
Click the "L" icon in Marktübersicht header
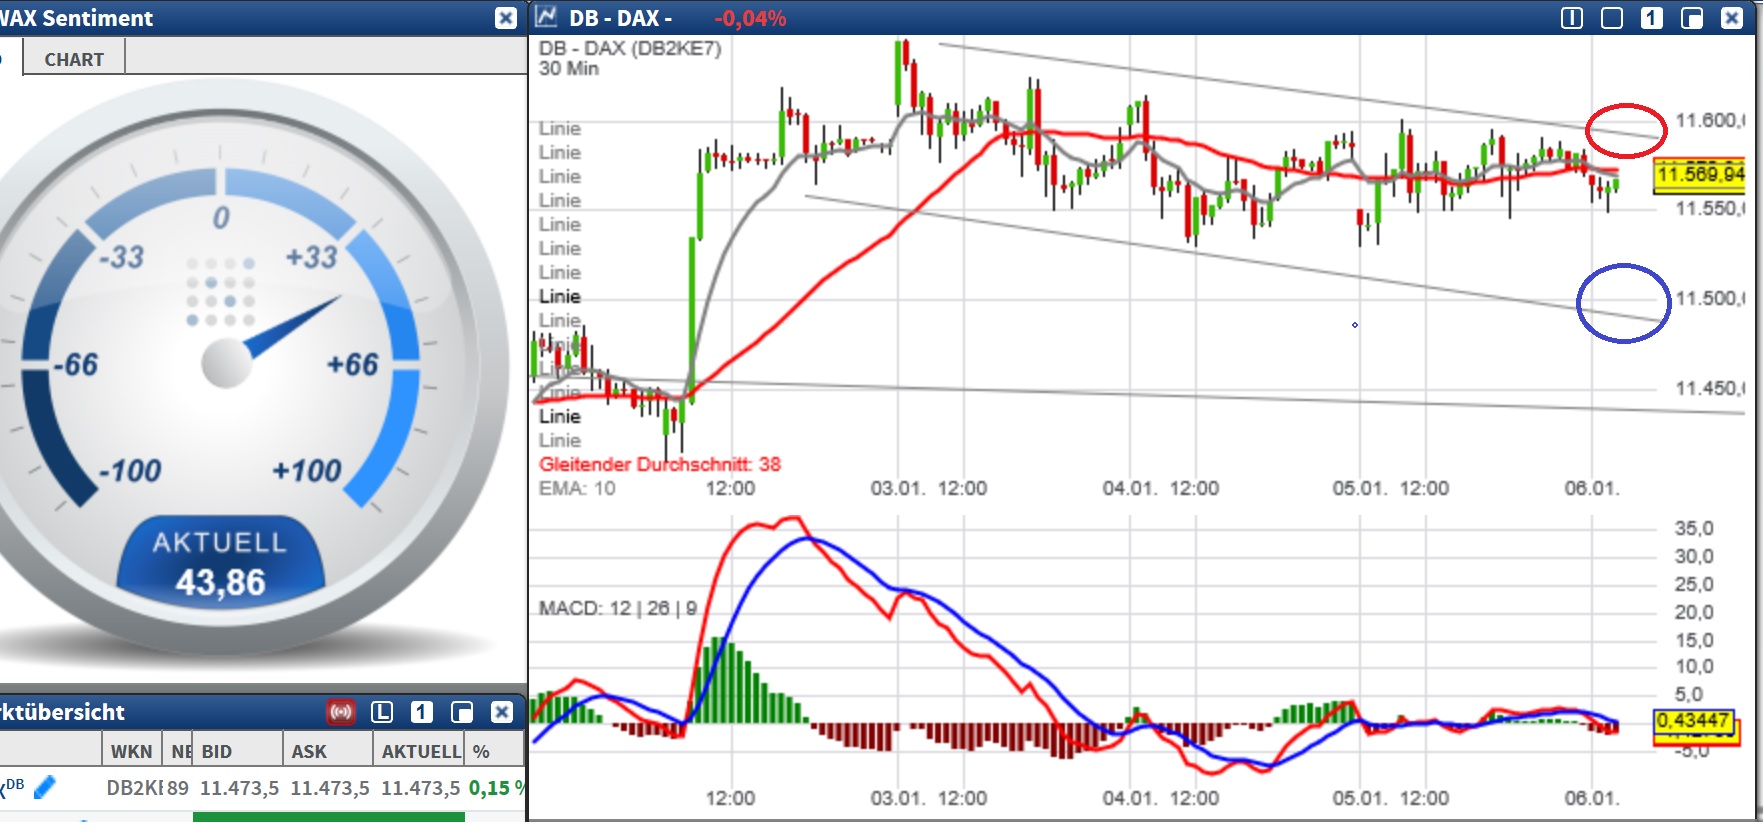click(382, 712)
